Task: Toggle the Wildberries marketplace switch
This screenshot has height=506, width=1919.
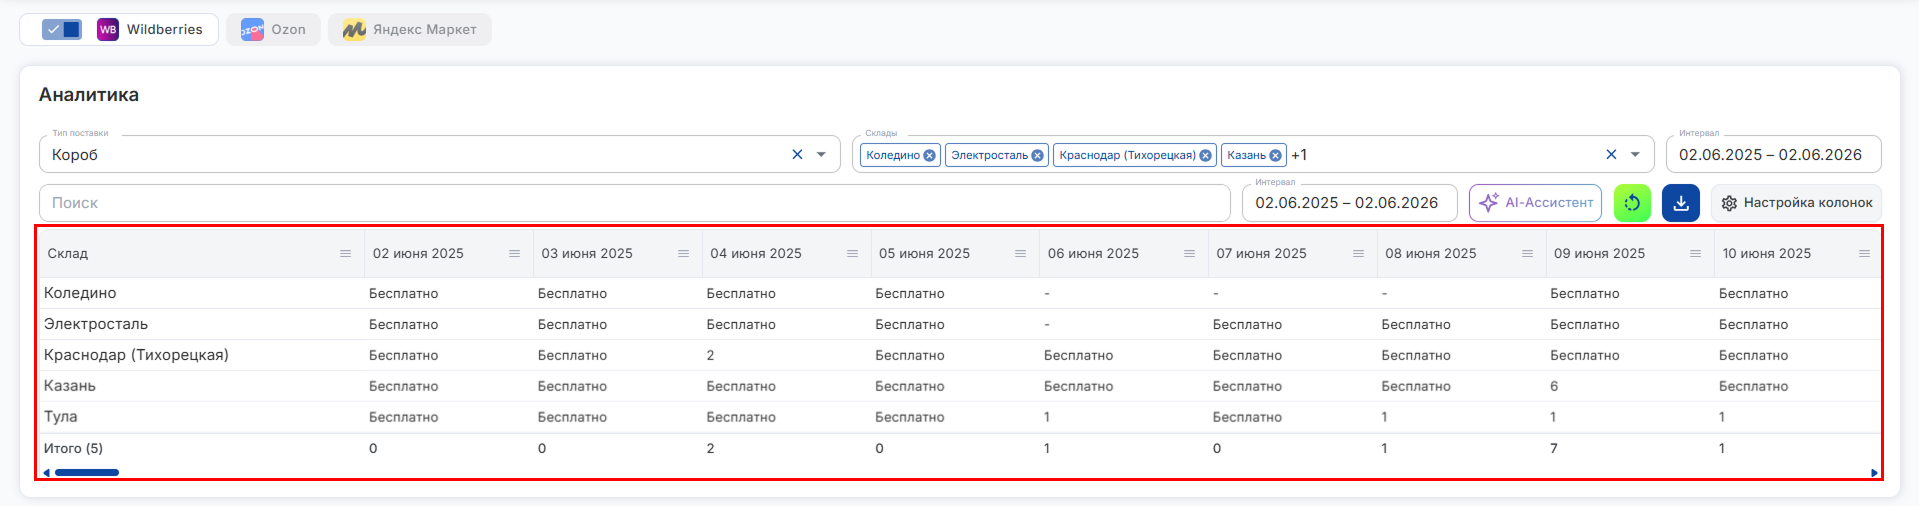Action: click(x=62, y=29)
